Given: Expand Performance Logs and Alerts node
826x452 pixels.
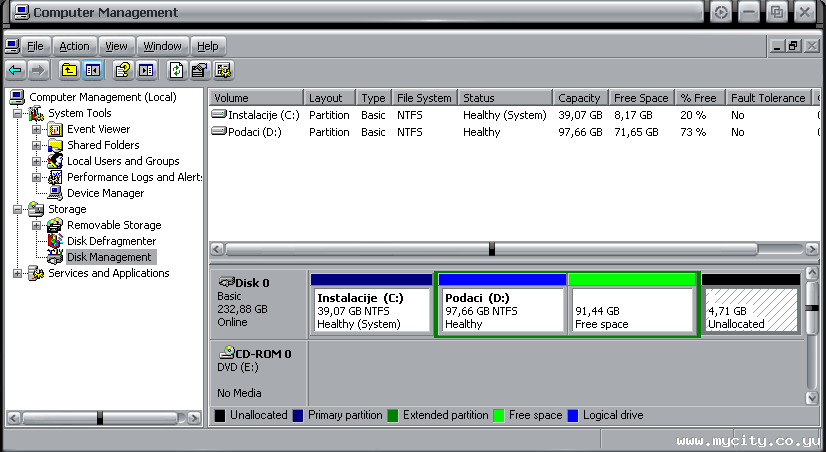Looking at the screenshot, I should tap(36, 177).
